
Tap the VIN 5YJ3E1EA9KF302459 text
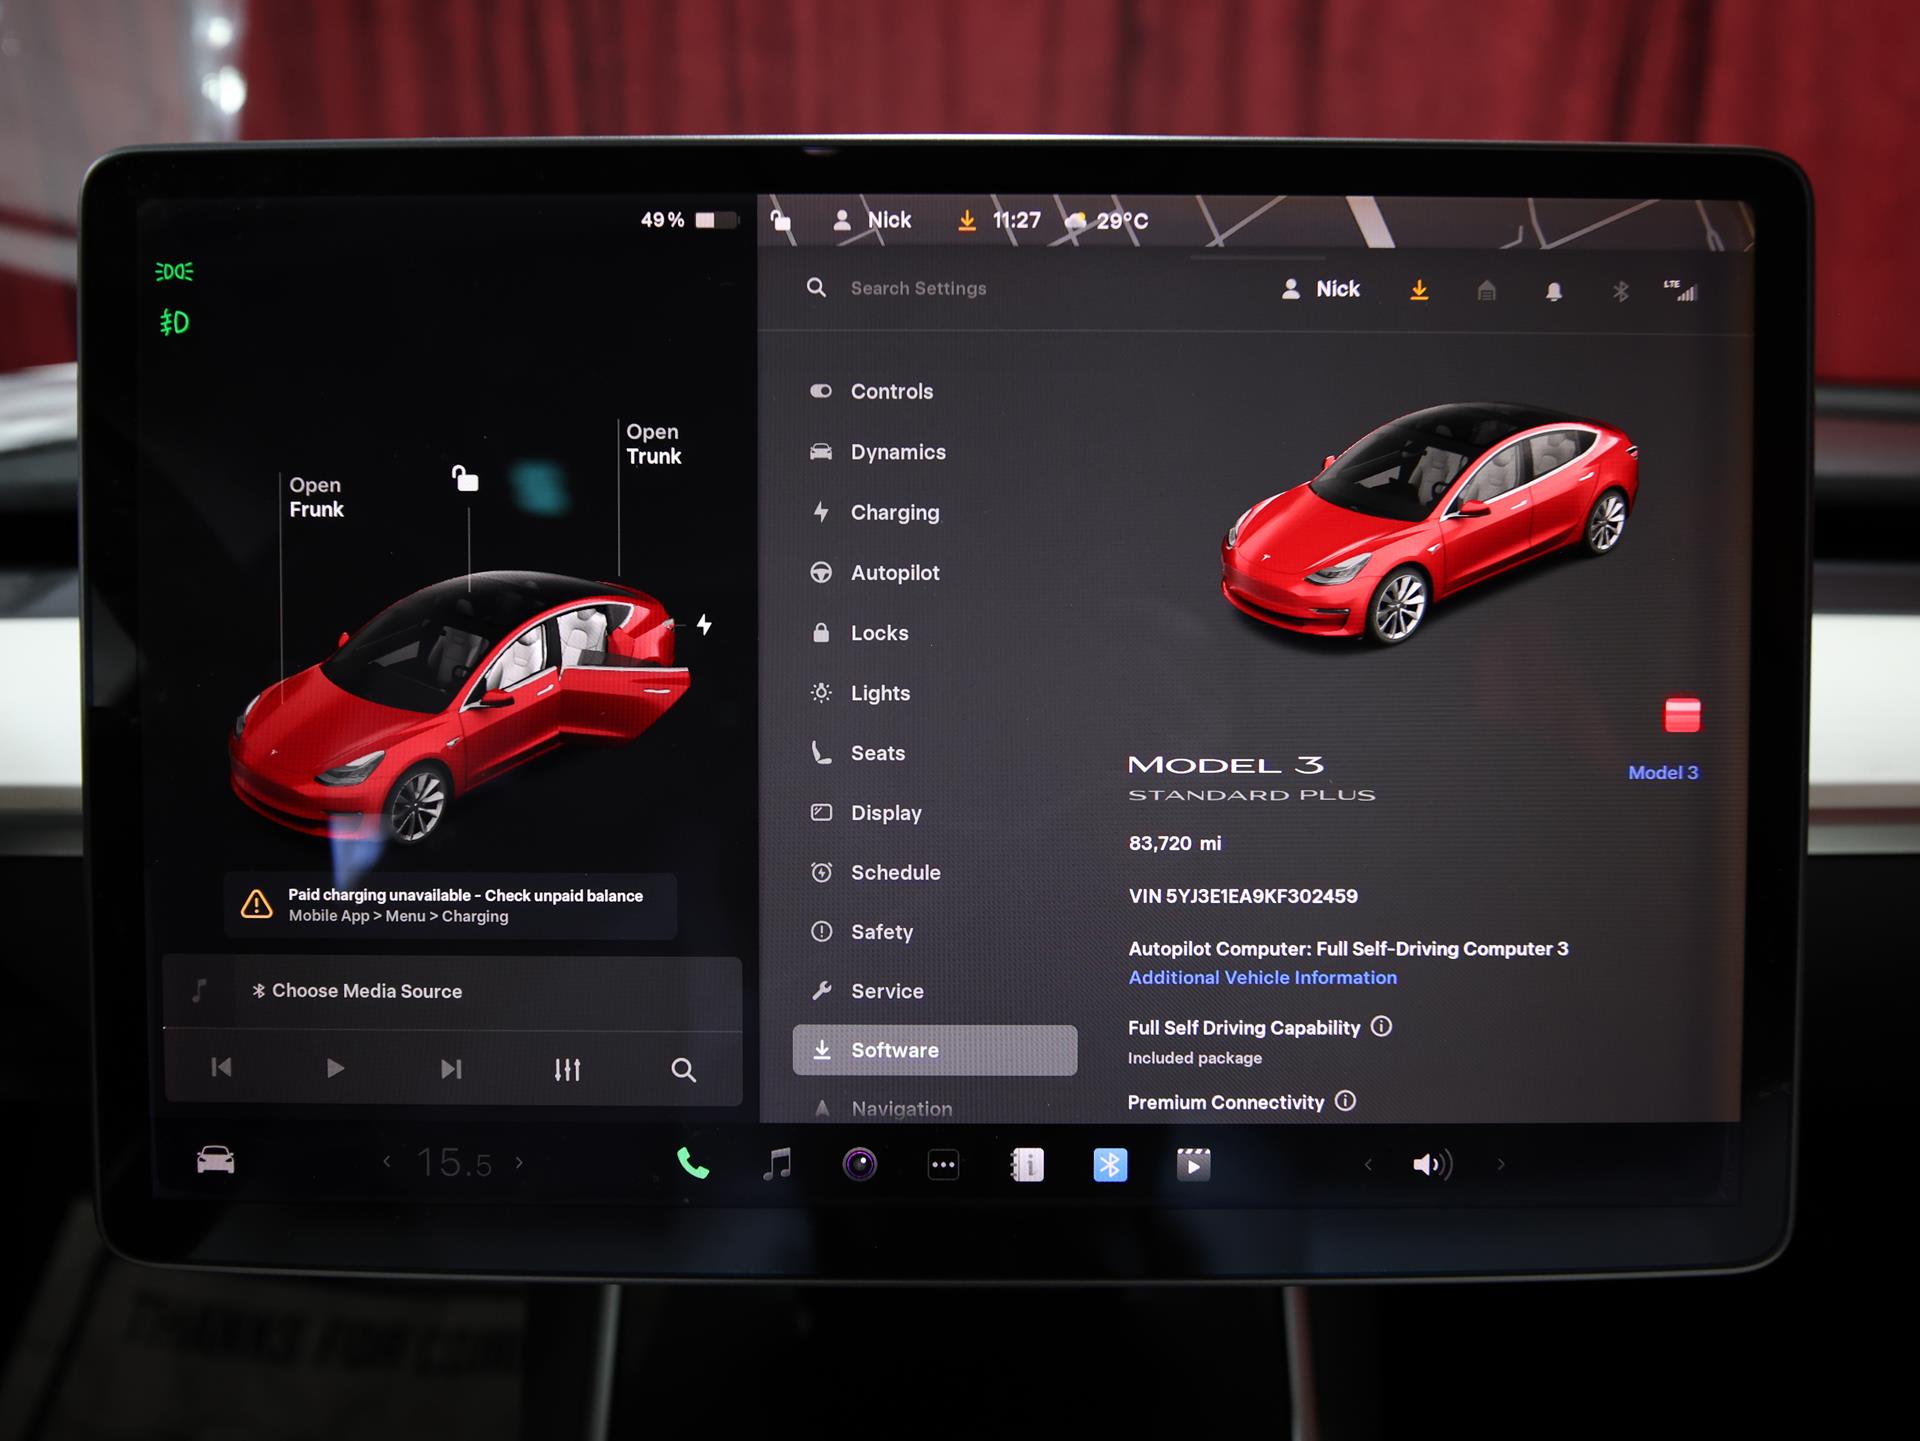click(1243, 896)
